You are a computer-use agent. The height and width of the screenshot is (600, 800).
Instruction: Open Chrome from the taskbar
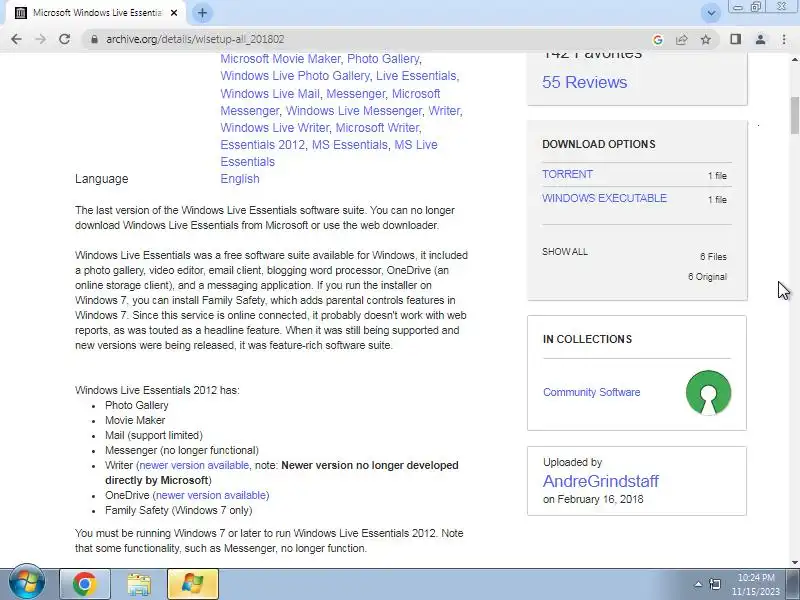(85, 584)
